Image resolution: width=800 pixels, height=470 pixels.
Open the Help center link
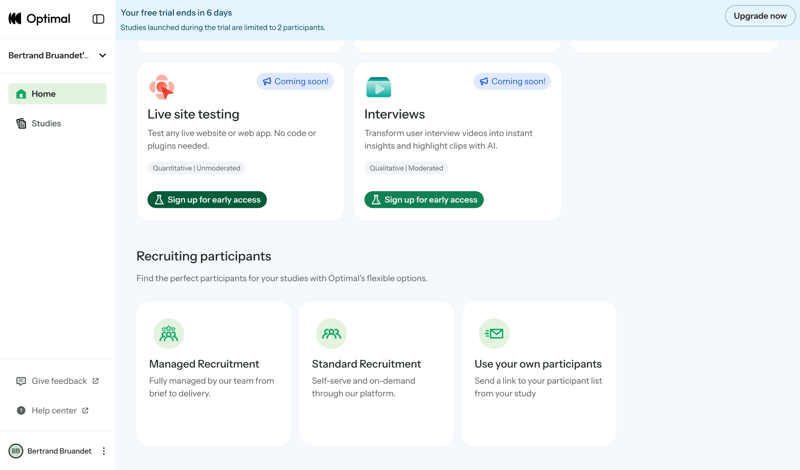(x=53, y=411)
